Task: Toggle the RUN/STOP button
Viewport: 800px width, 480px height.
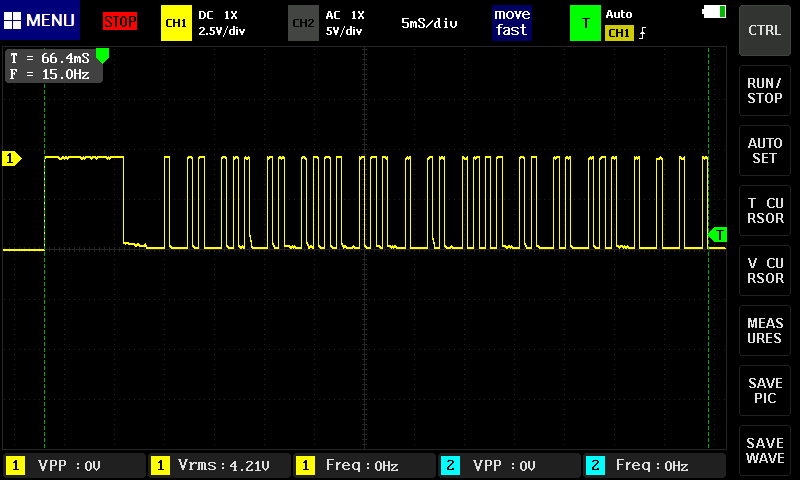Action: point(765,91)
